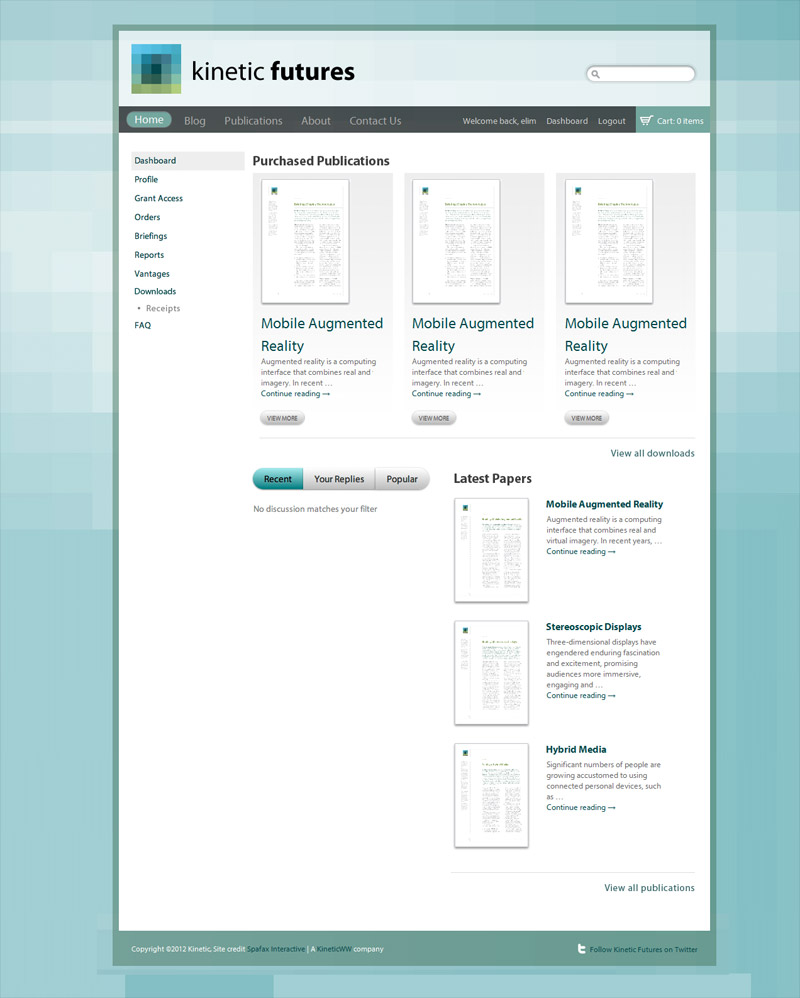Switch to the Popular discussions tab
The image size is (800, 998).
[x=402, y=479]
